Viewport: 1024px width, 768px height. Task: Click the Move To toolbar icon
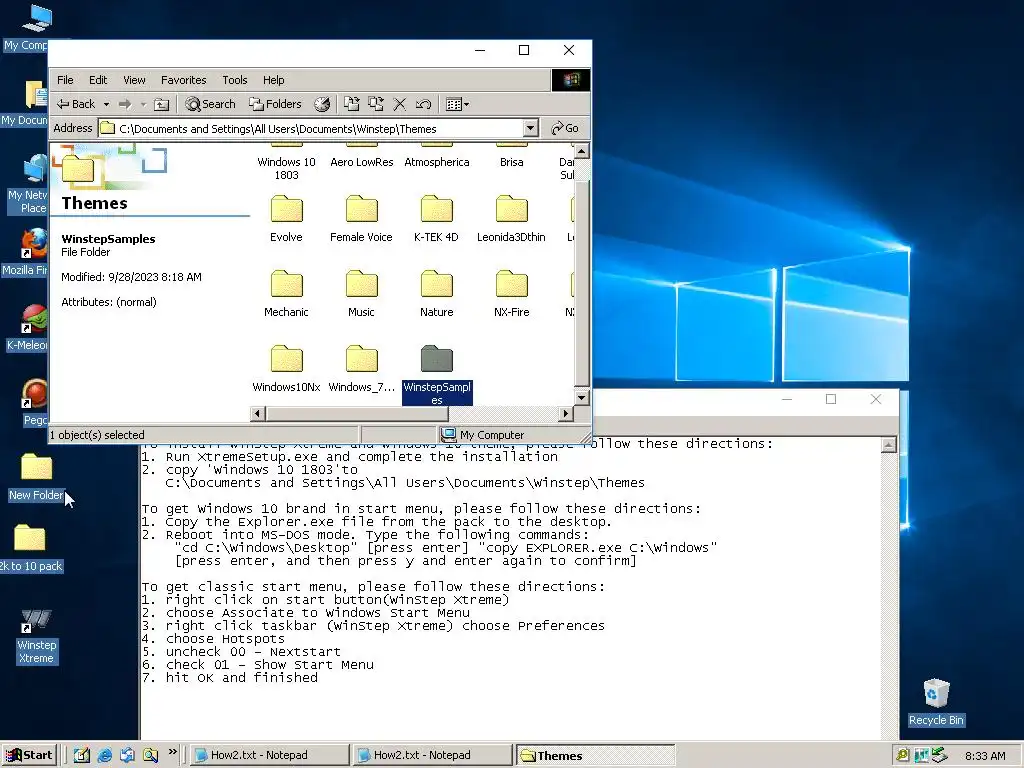pyautogui.click(x=351, y=104)
